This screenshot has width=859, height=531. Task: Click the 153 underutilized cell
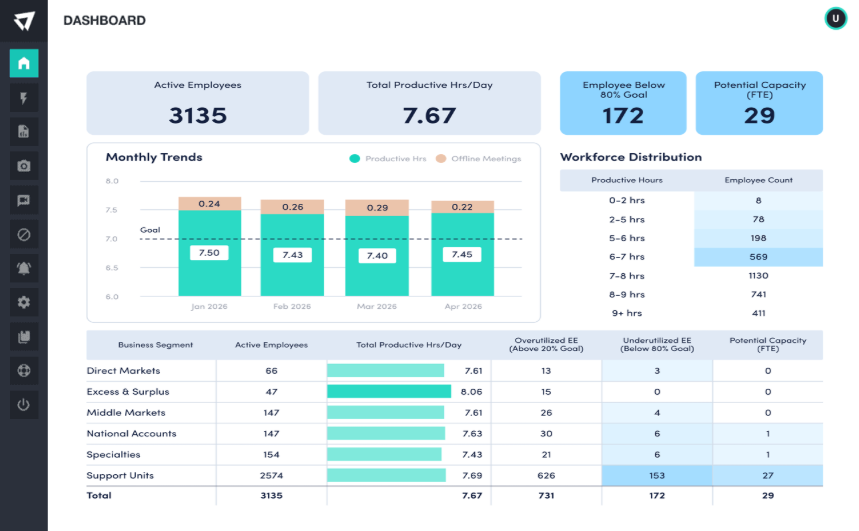click(657, 475)
